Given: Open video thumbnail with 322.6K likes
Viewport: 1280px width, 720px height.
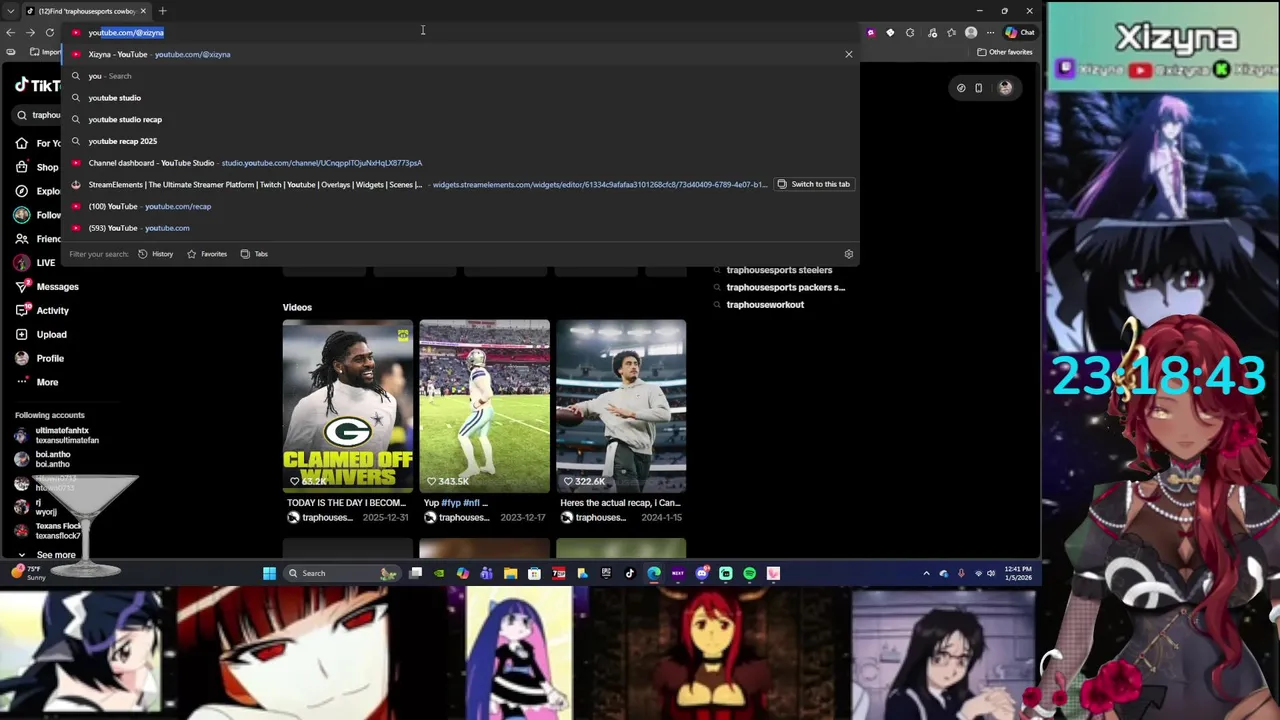Looking at the screenshot, I should 621,407.
